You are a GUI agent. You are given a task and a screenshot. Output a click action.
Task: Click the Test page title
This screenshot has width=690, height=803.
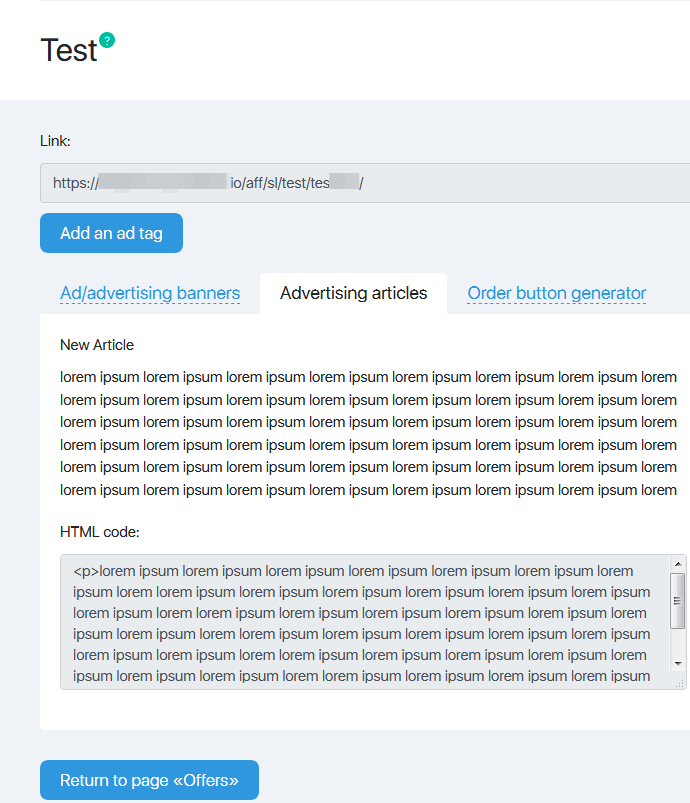(x=68, y=50)
